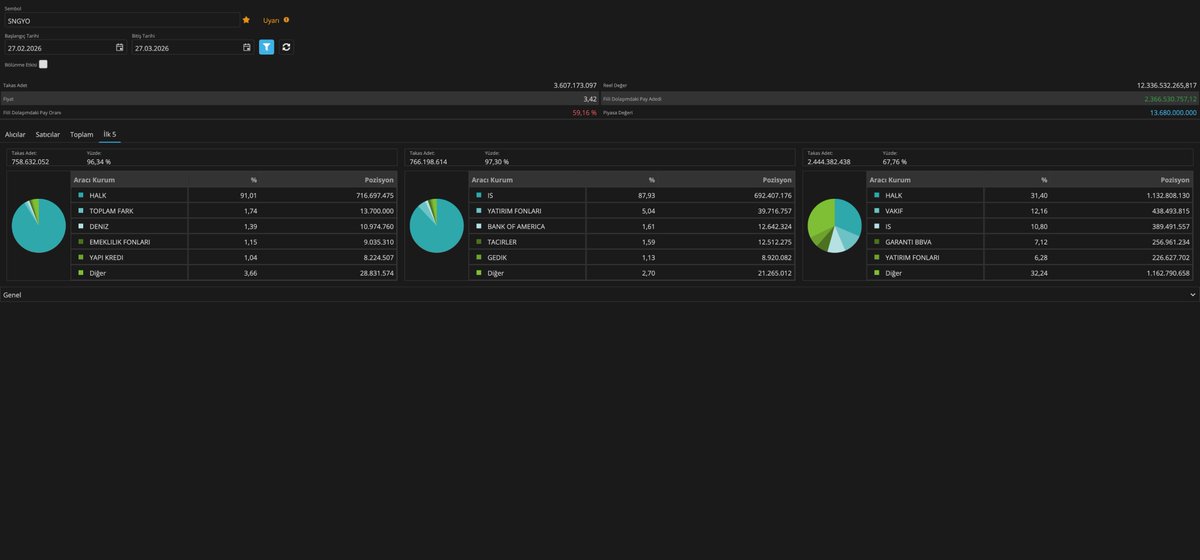The height and width of the screenshot is (560, 1200).
Task: Click the orange favorite star icon
Action: pos(246,19)
